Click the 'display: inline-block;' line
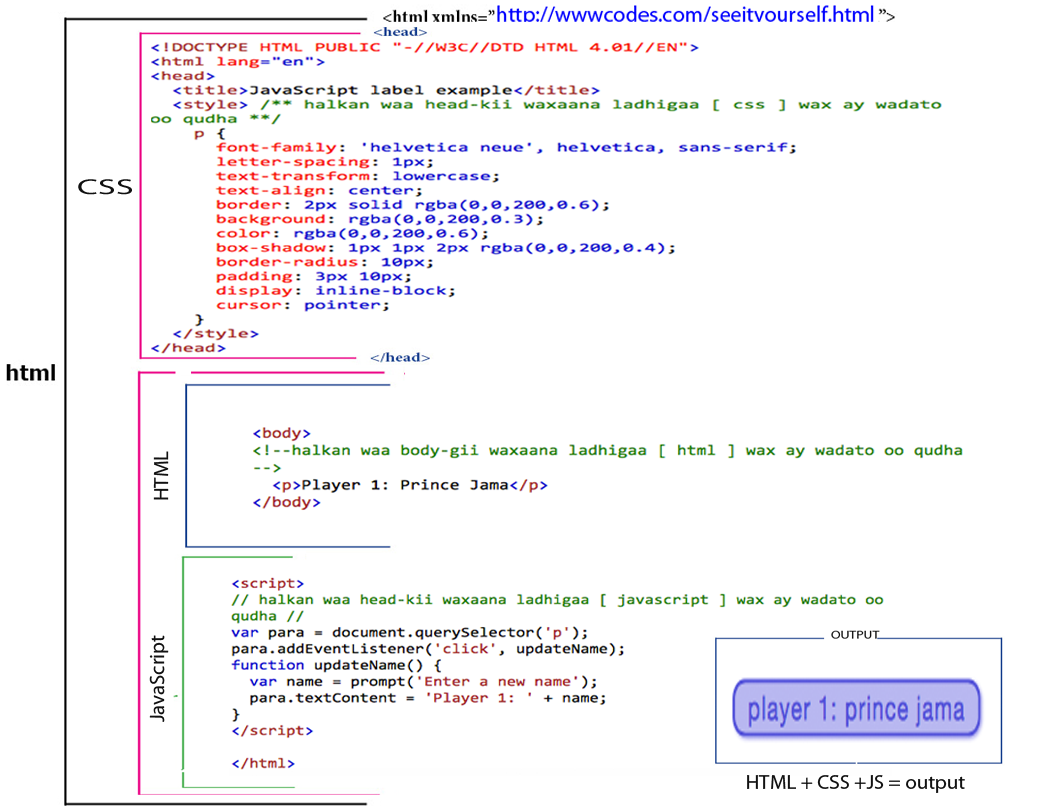Image resolution: width=1049 pixels, height=806 pixels. (335, 291)
